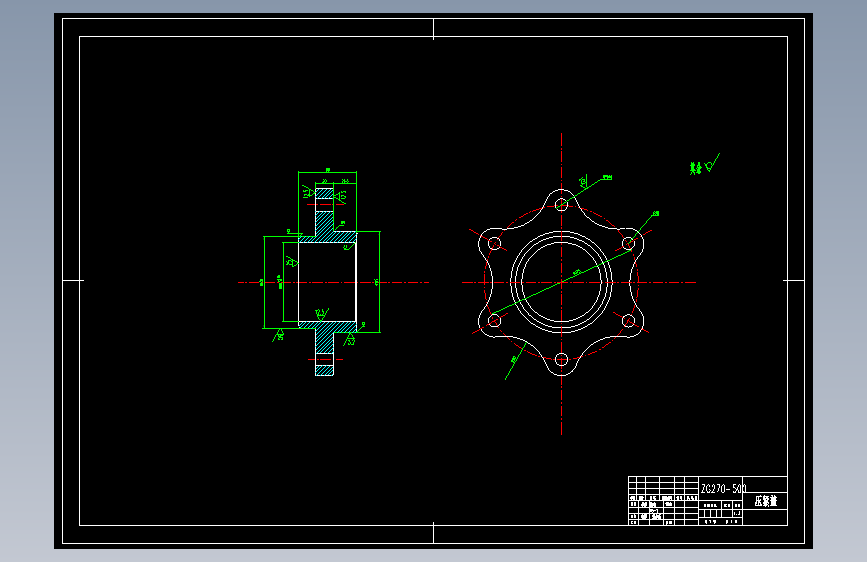Image resolution: width=867 pixels, height=562 pixels.
Task: Select the lower-right bolt hole circle
Action: click(x=629, y=321)
